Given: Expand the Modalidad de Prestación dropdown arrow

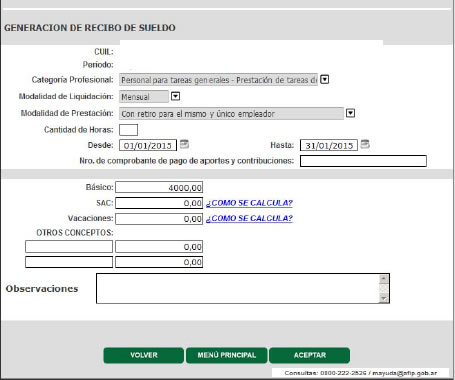Looking at the screenshot, I should [x=350, y=113].
